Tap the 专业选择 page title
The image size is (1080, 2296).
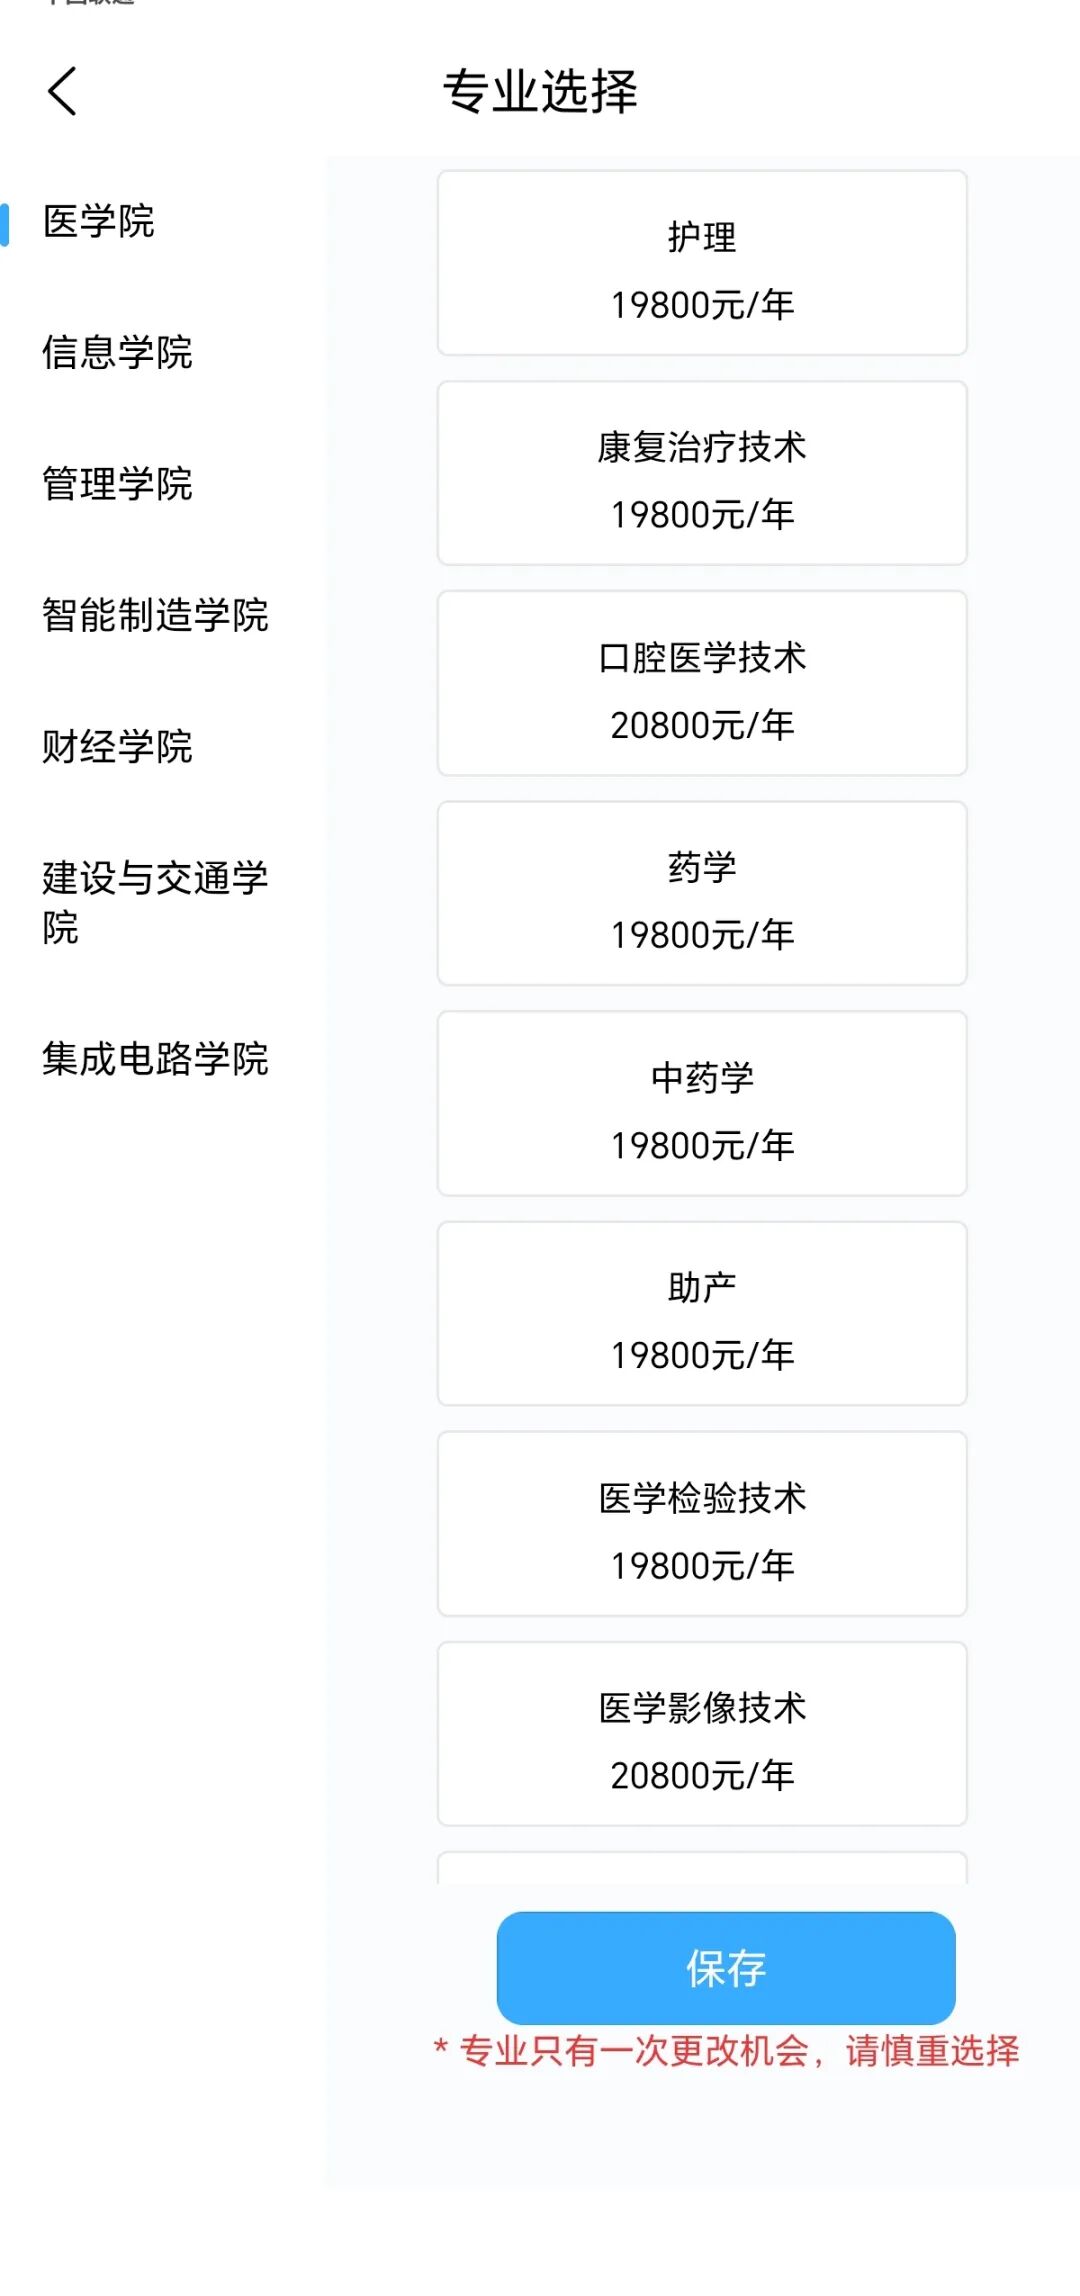tap(540, 92)
